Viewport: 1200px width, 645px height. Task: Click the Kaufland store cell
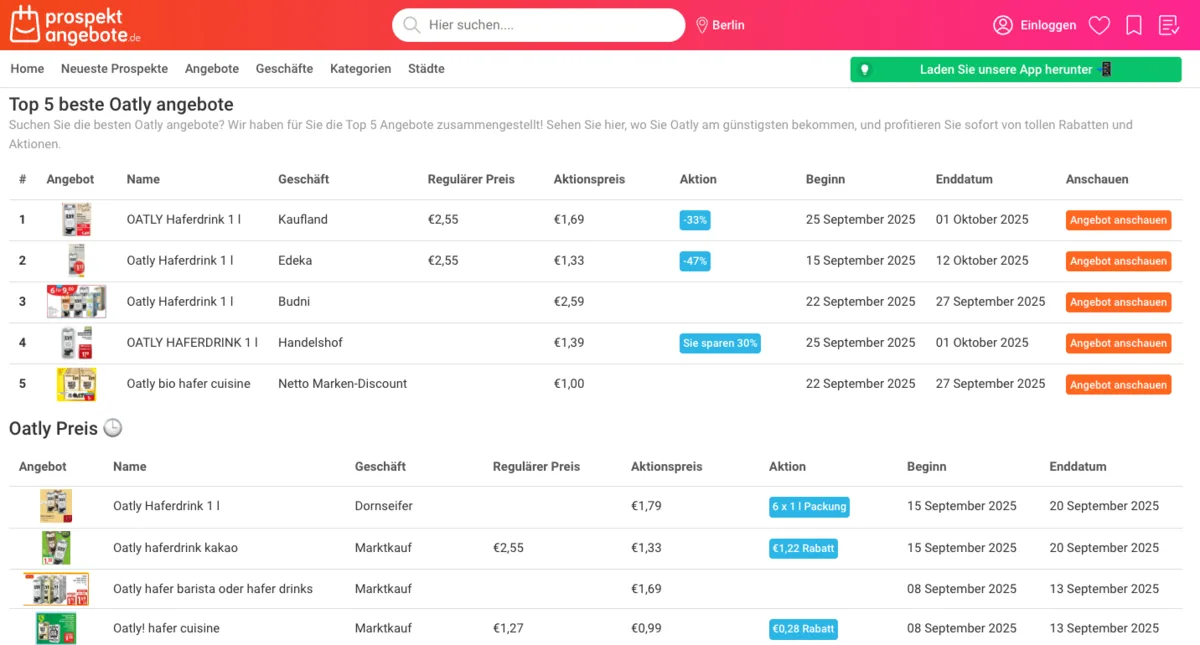303,219
